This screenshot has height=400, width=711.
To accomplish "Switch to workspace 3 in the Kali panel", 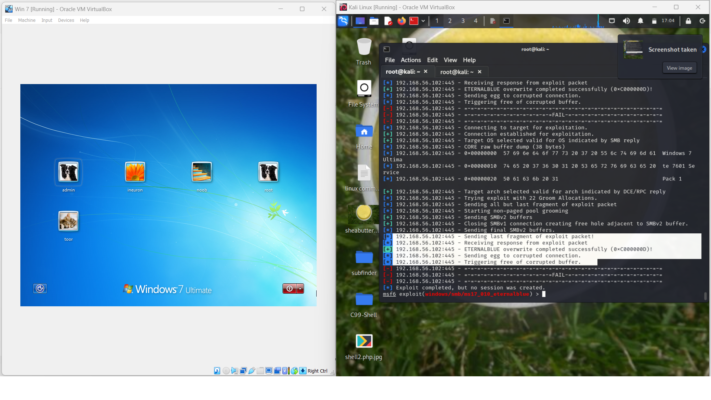I will pyautogui.click(x=463, y=21).
